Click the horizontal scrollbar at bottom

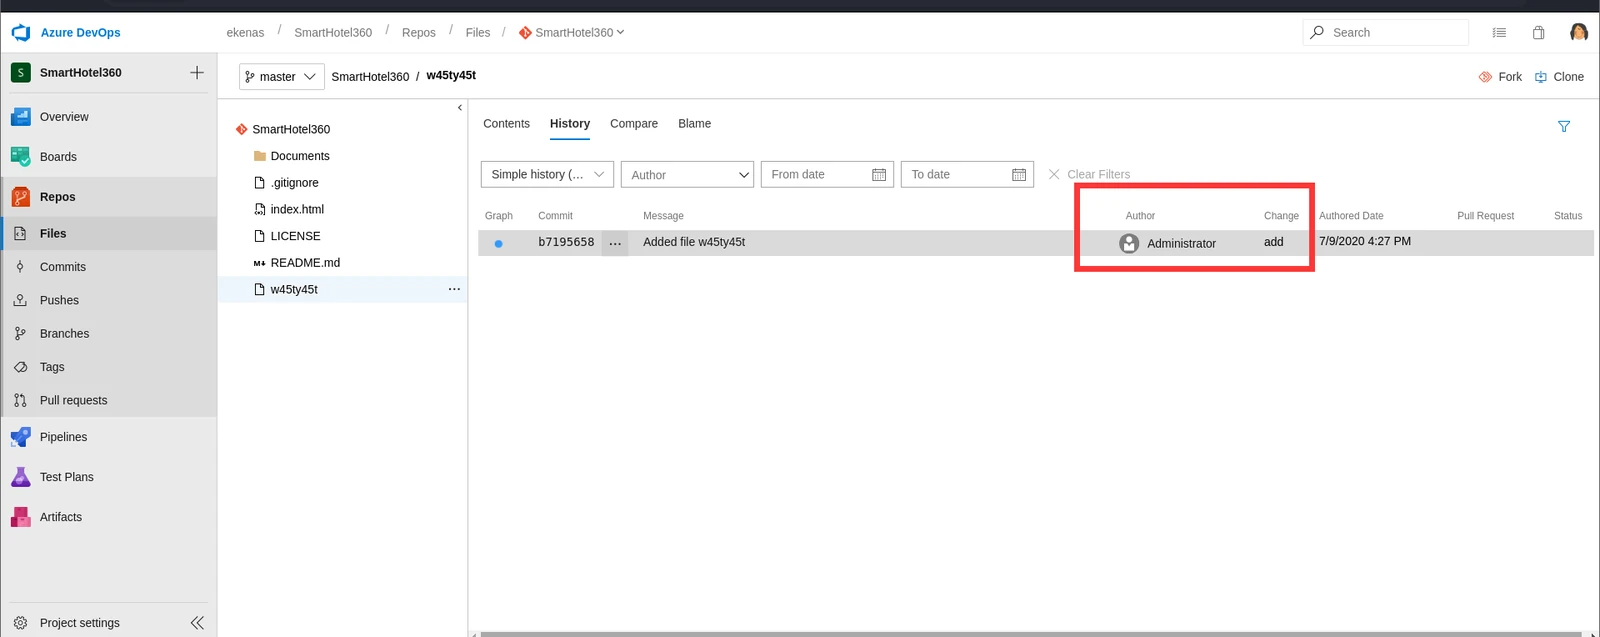1031,634
